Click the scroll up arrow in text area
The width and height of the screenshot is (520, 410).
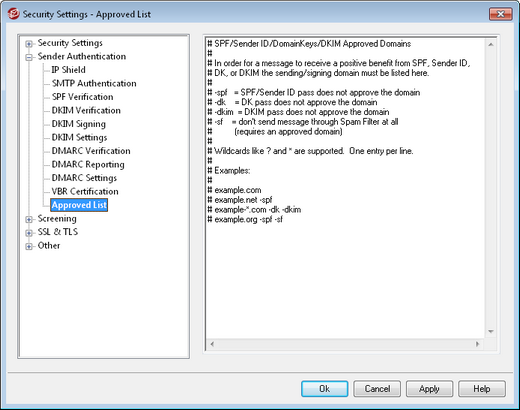[x=491, y=44]
